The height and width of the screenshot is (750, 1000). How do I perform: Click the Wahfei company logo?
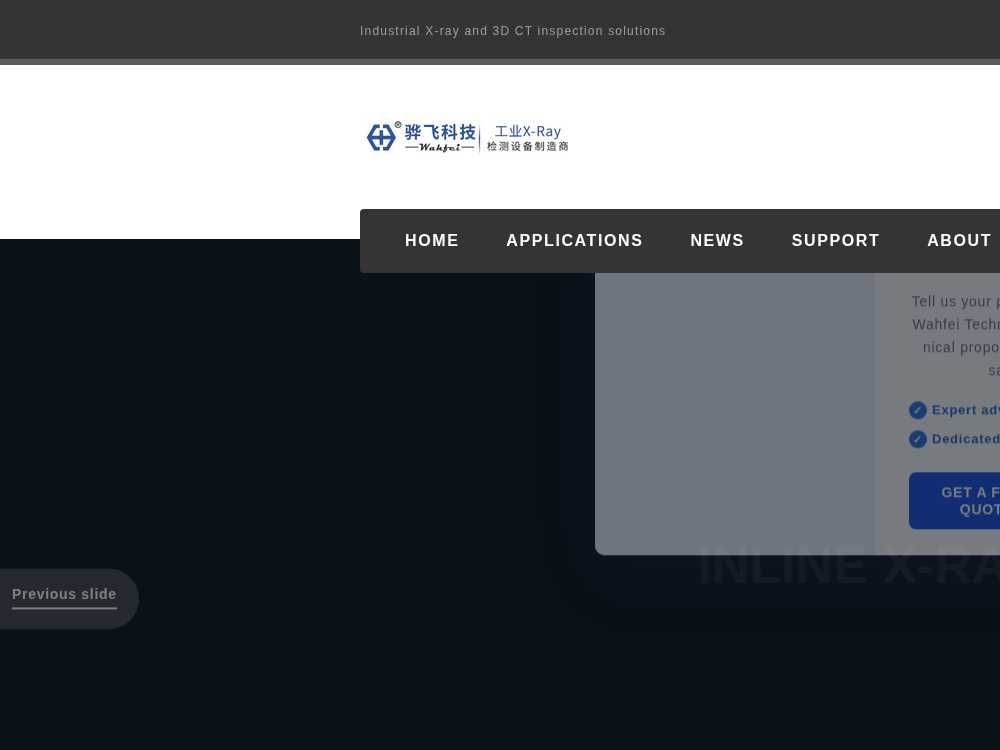tap(467, 137)
